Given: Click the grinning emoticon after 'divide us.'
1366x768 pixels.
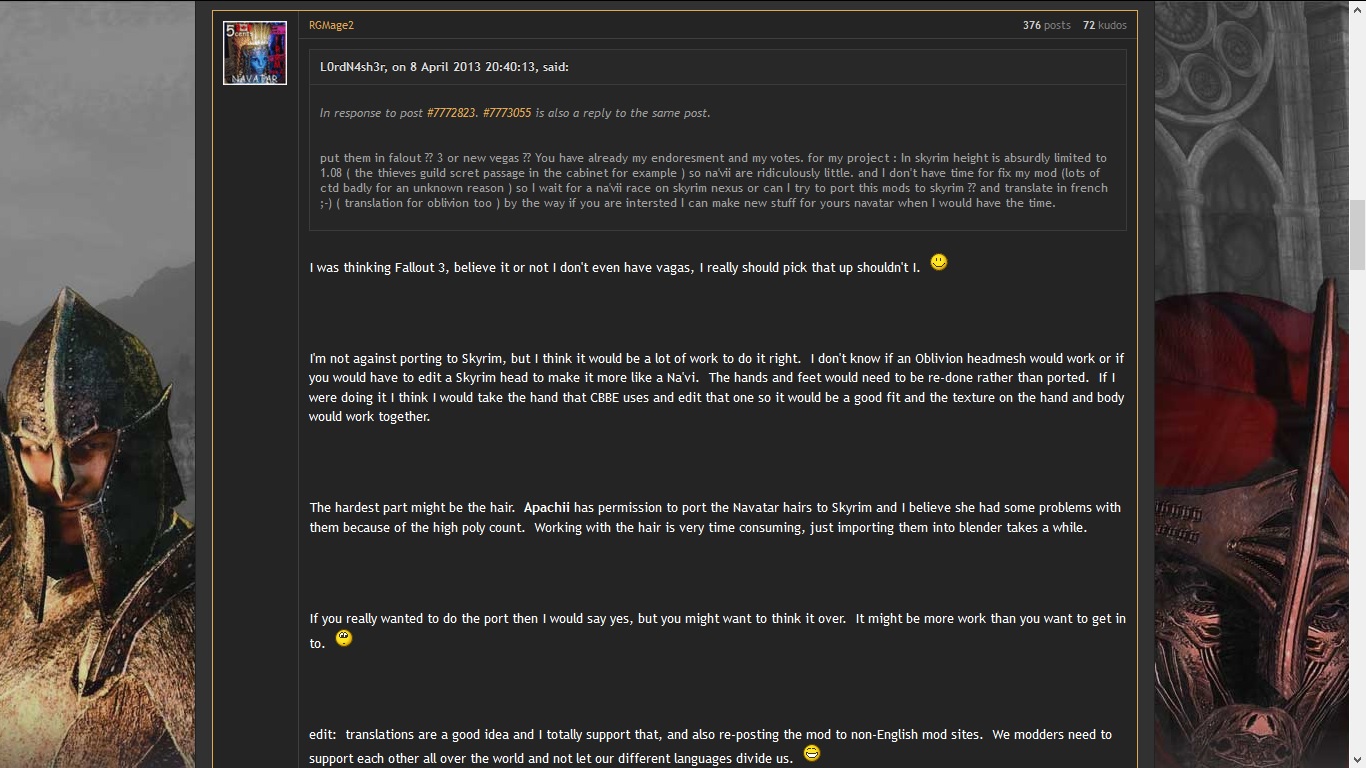Looking at the screenshot, I should point(812,753).
